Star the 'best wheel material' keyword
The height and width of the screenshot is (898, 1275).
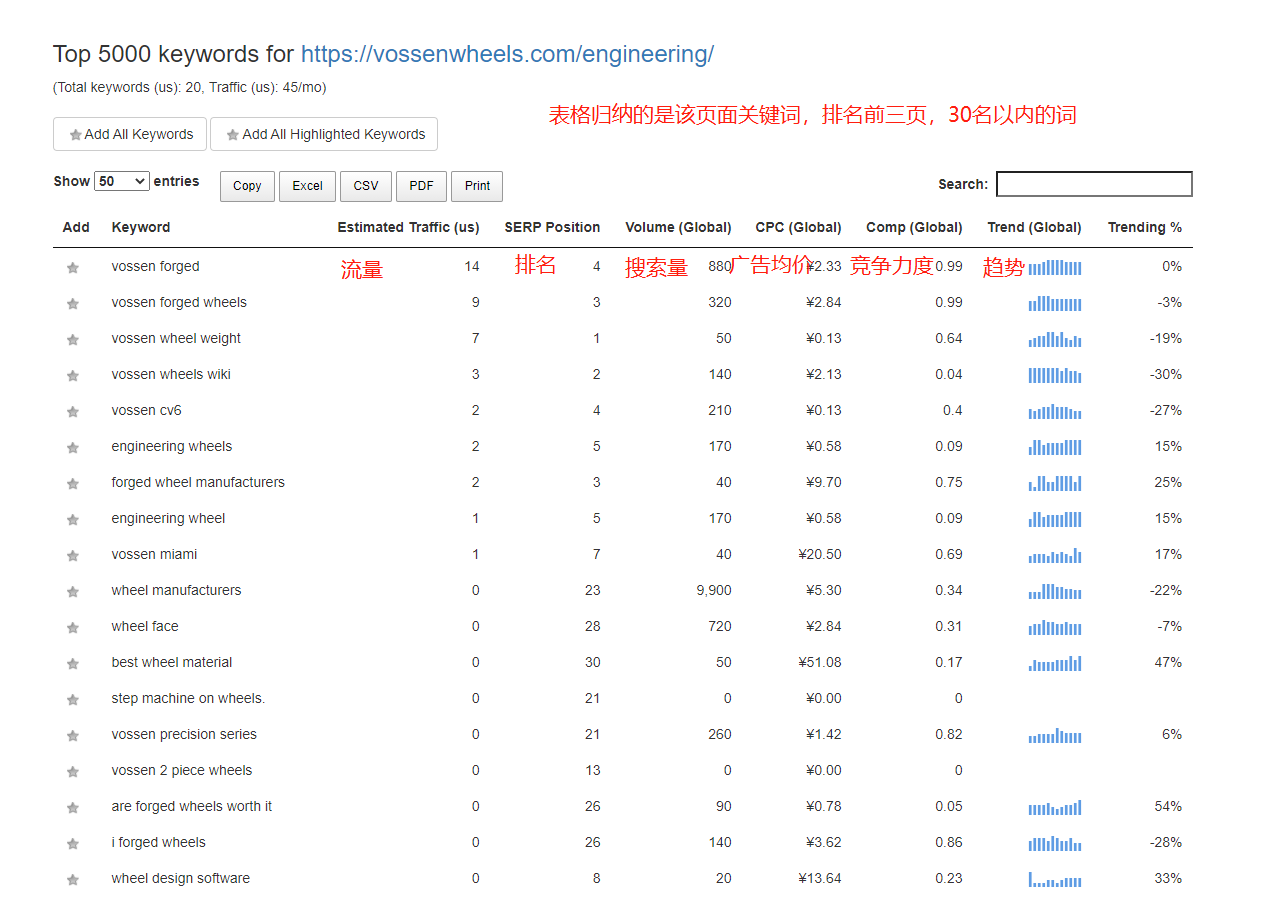click(x=73, y=664)
